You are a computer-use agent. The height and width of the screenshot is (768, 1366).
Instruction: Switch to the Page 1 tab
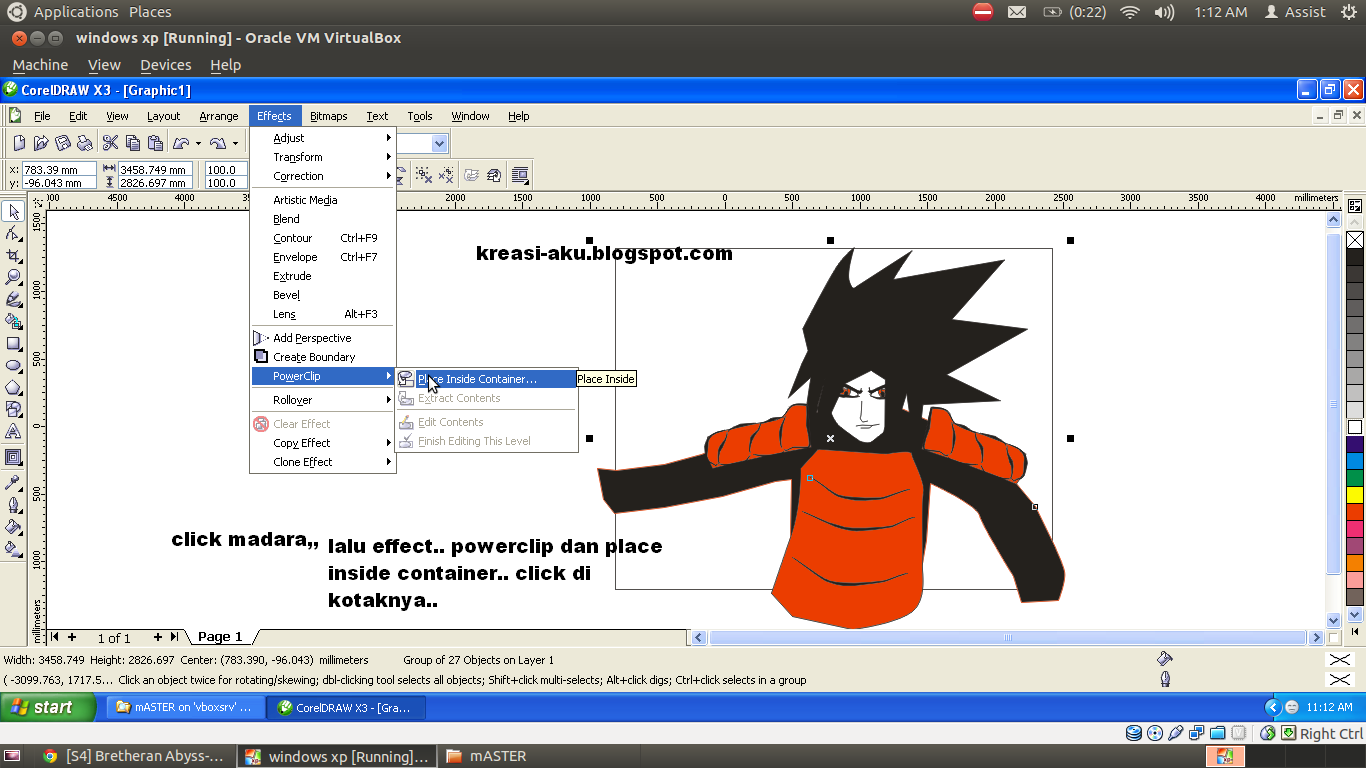tap(220, 637)
